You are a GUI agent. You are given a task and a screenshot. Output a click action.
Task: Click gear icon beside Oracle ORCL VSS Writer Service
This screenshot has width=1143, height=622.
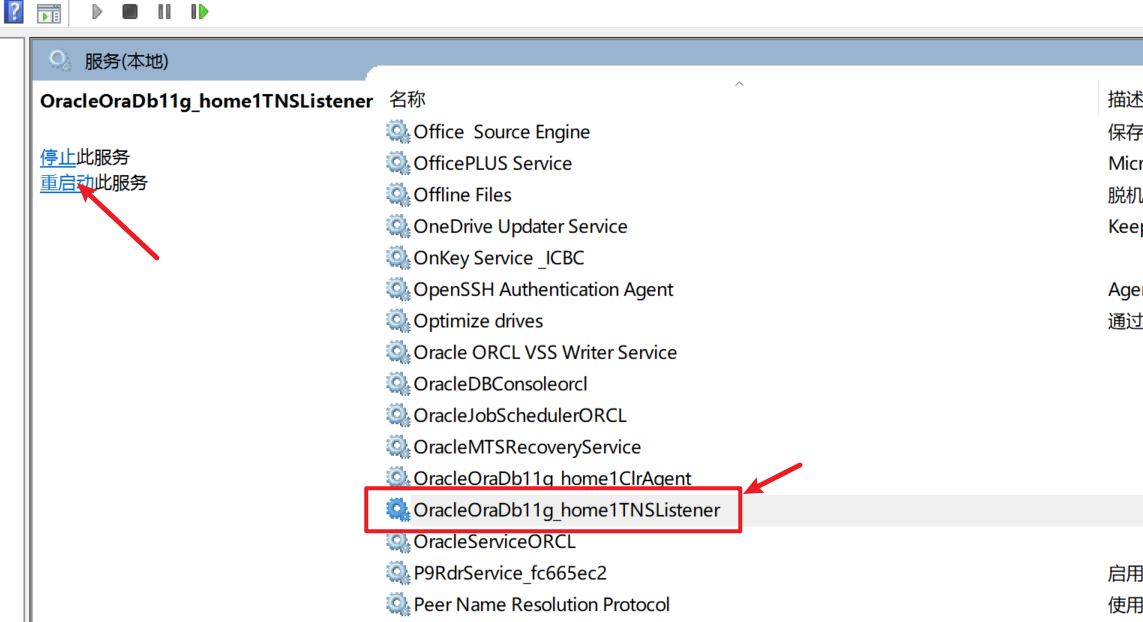pyautogui.click(x=397, y=352)
